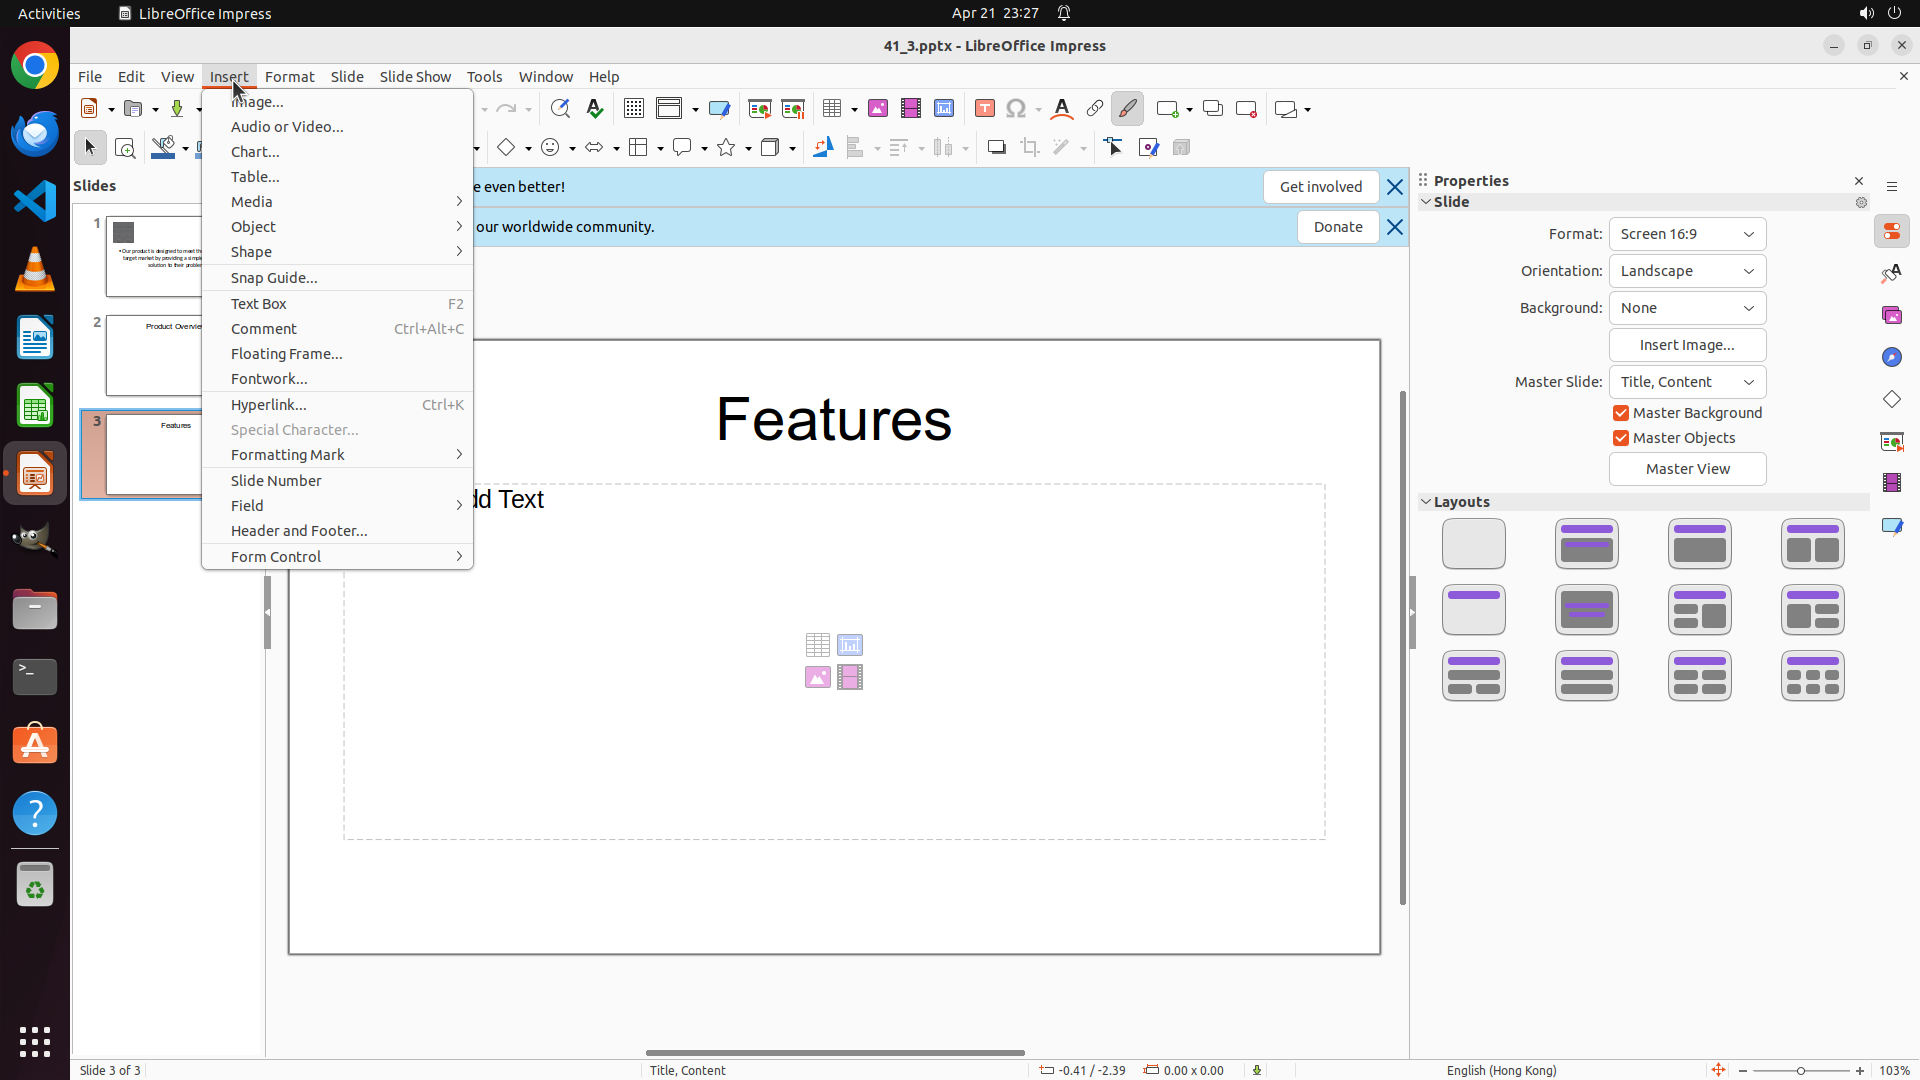Click the Insert Hyperlink chain icon
The height and width of the screenshot is (1080, 1920).
click(1095, 109)
